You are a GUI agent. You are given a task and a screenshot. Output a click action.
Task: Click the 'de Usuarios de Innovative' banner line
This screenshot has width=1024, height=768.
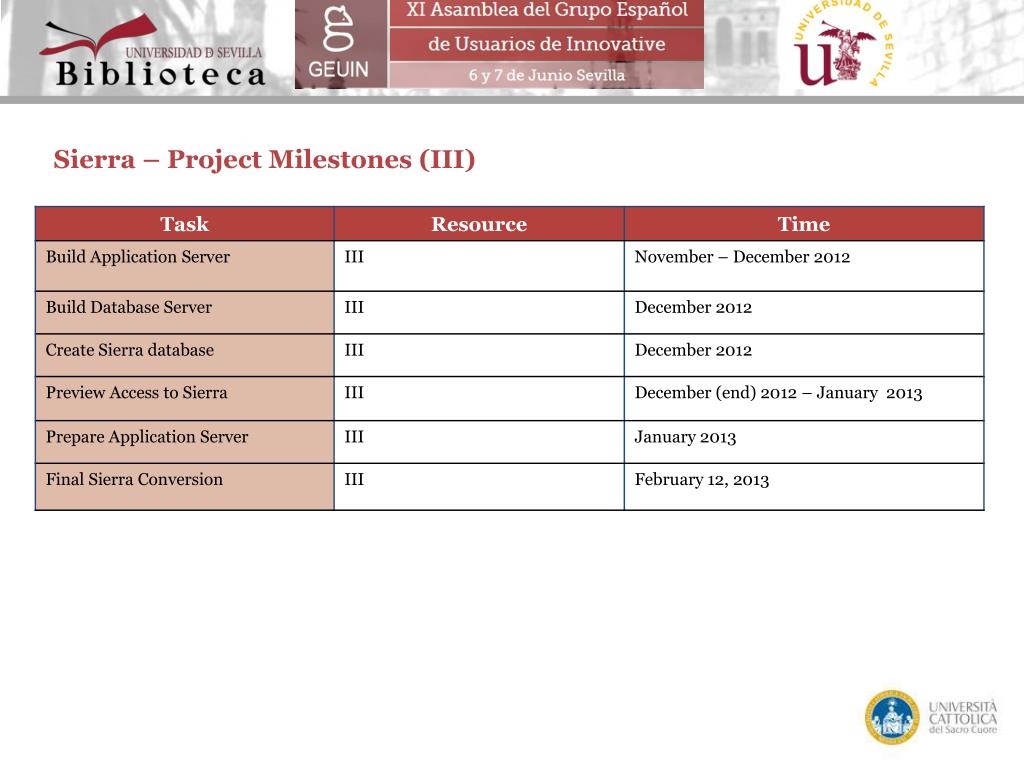[547, 44]
